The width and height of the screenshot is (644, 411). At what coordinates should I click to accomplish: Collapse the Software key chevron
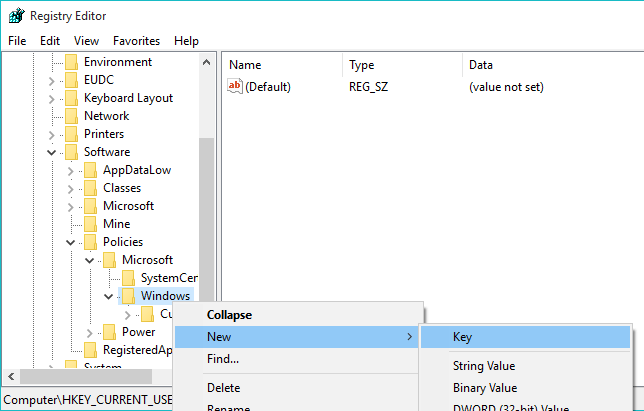51,152
